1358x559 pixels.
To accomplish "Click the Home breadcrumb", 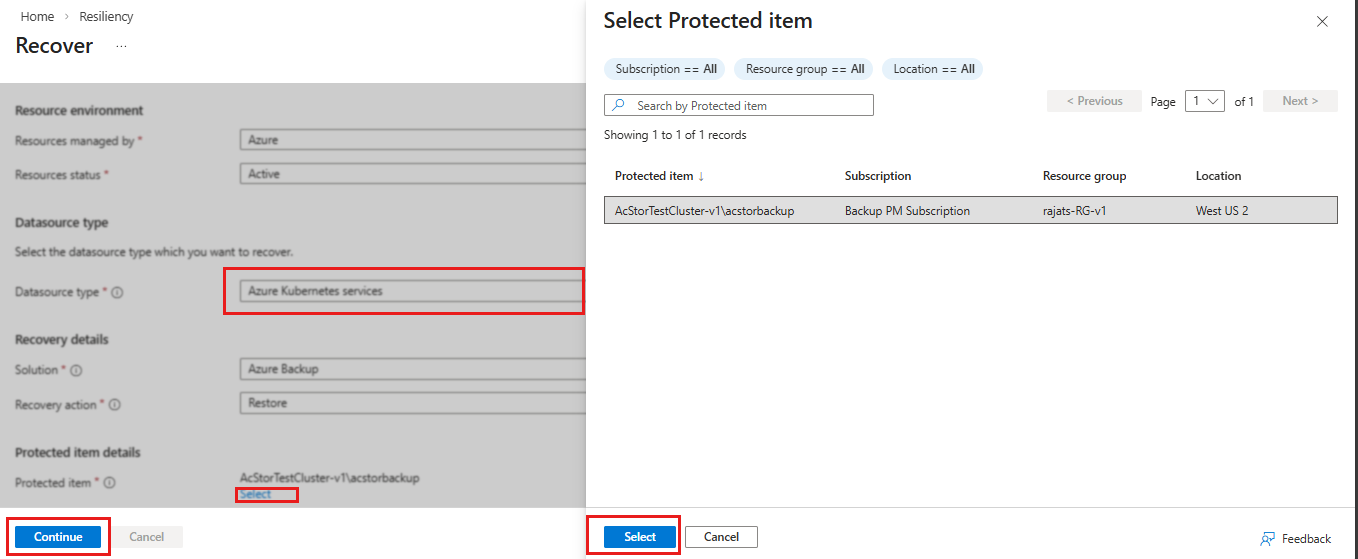I will [37, 17].
